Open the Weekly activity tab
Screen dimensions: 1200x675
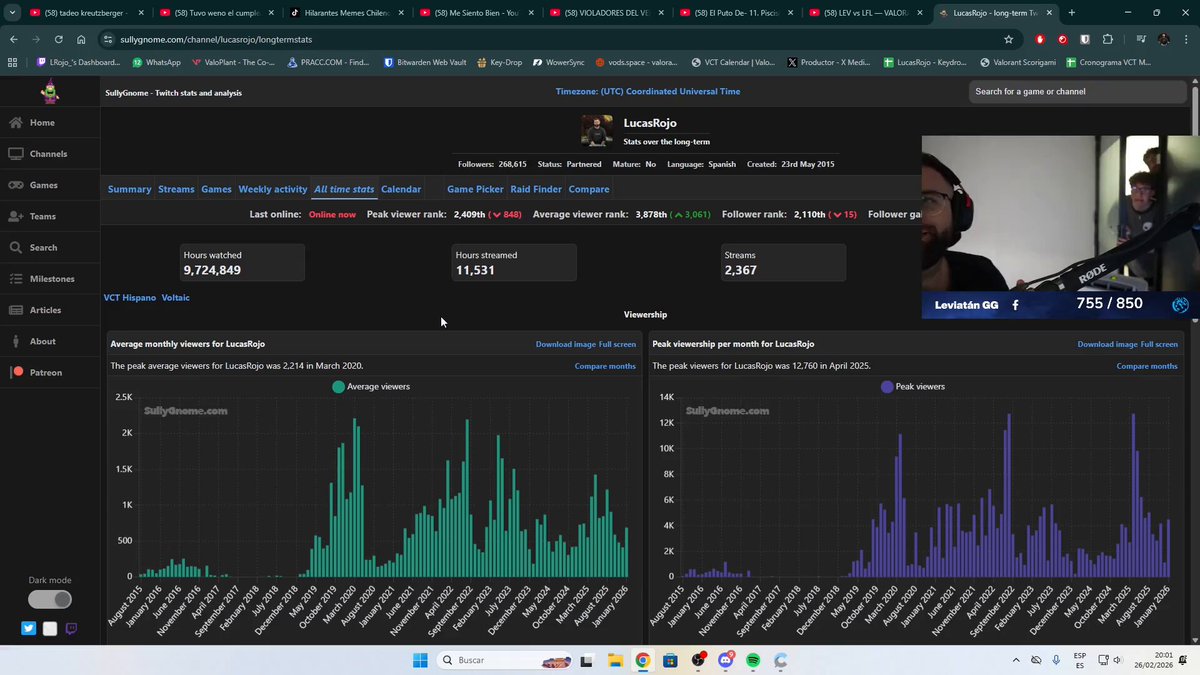272,189
